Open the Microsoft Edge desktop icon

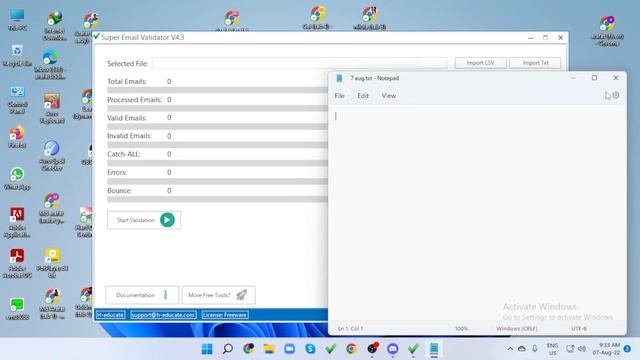tap(50, 64)
